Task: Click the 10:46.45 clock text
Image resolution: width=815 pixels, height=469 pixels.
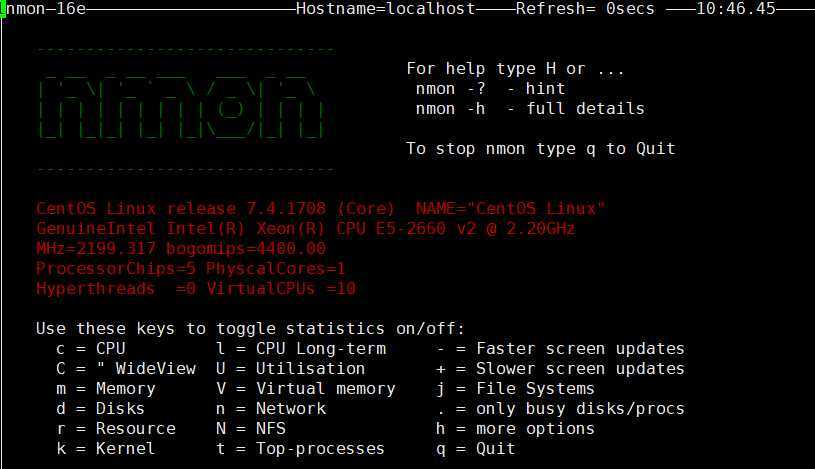Action: click(x=735, y=9)
